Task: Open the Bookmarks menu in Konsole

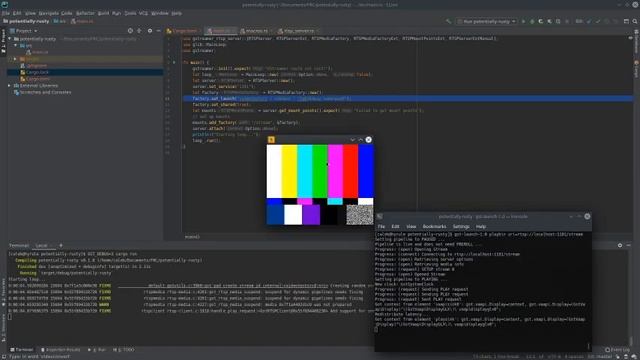Action: [x=434, y=227]
